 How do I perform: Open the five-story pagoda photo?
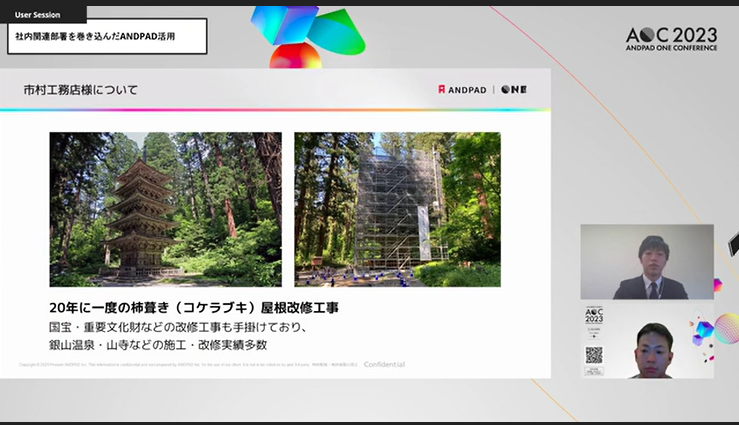point(165,209)
